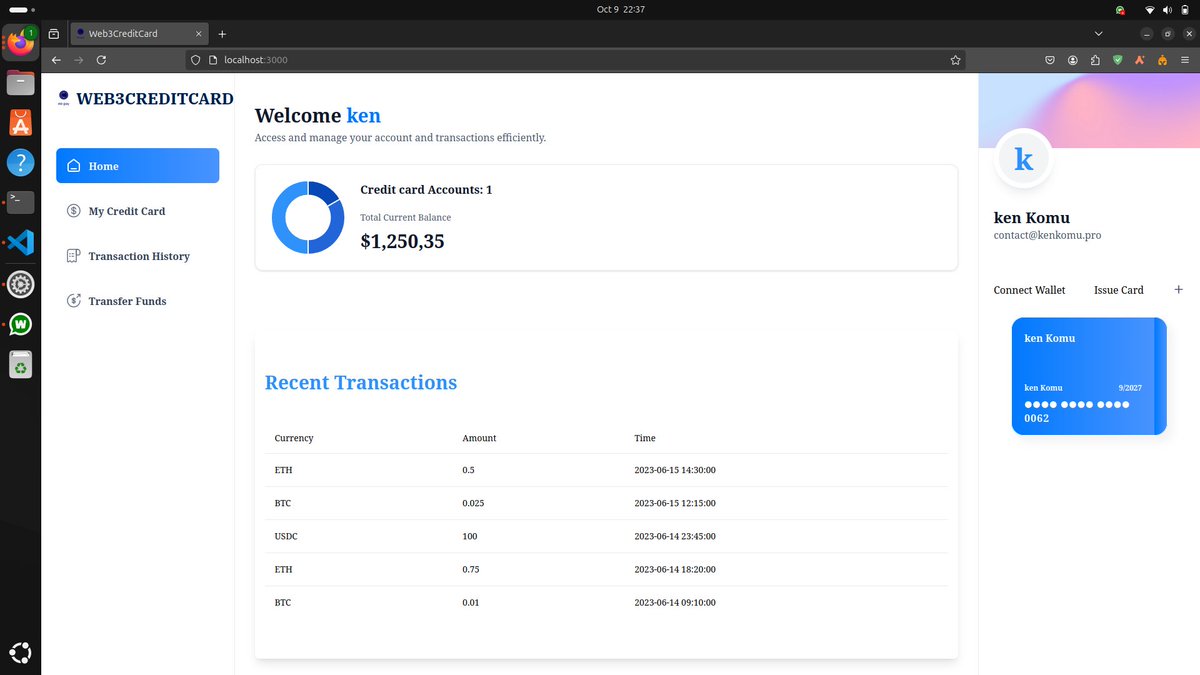Click the dollar icon beside My Credit Card
This screenshot has height=675, width=1200.
tap(74, 211)
